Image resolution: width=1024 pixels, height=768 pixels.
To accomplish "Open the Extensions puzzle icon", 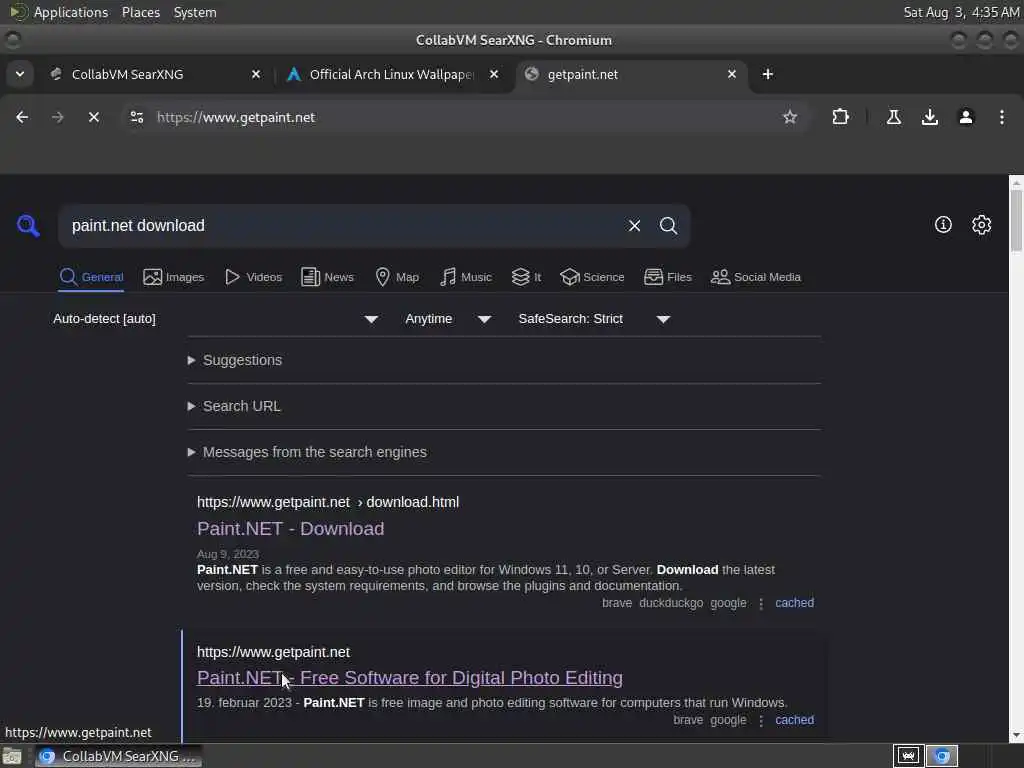I will tap(840, 117).
